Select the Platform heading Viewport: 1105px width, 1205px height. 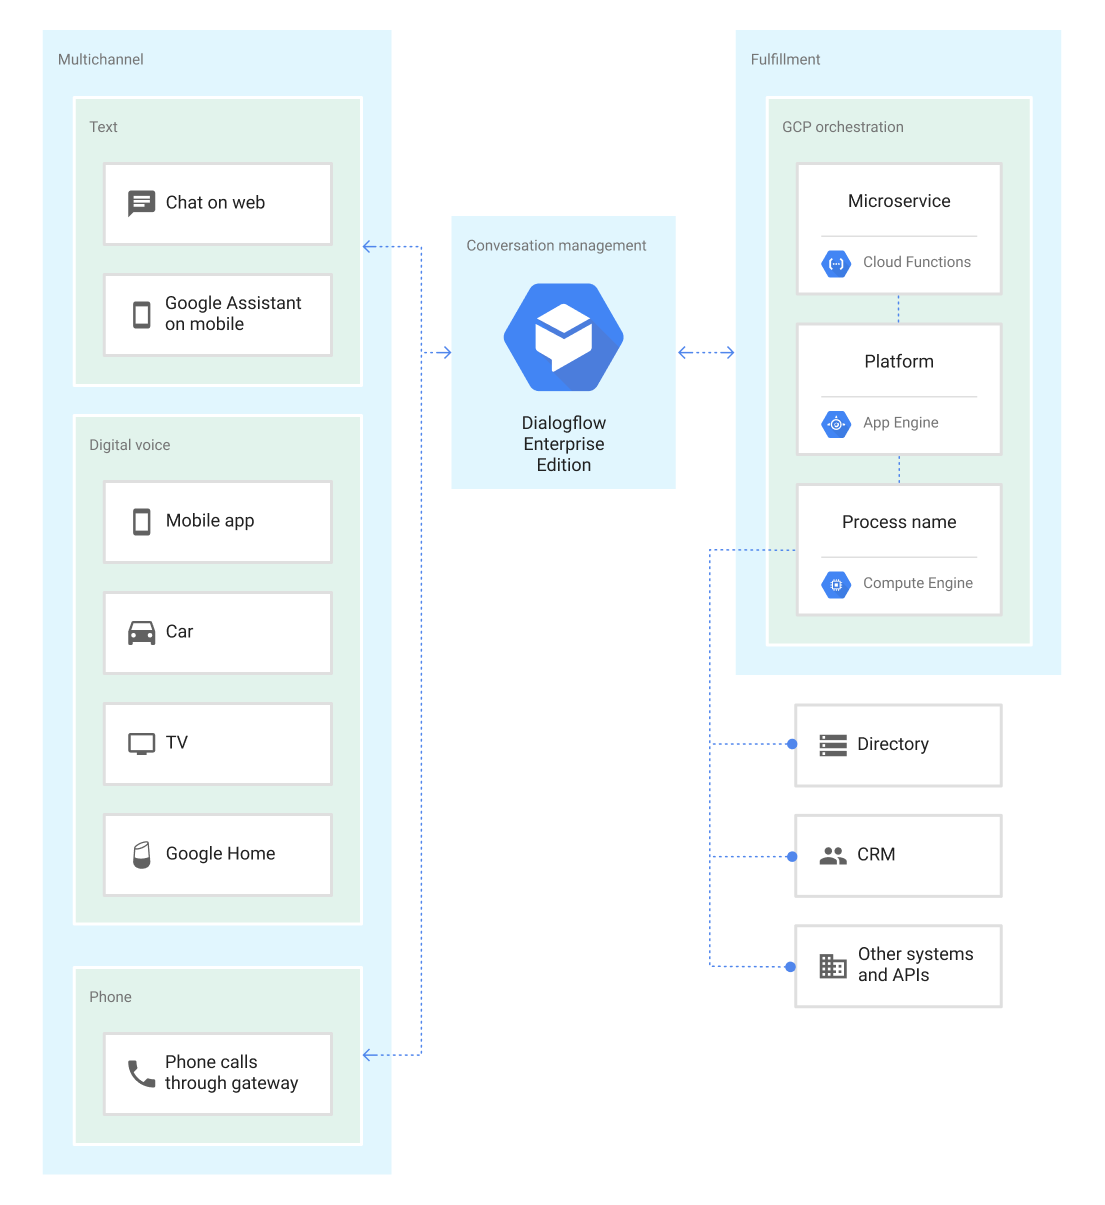point(899,362)
